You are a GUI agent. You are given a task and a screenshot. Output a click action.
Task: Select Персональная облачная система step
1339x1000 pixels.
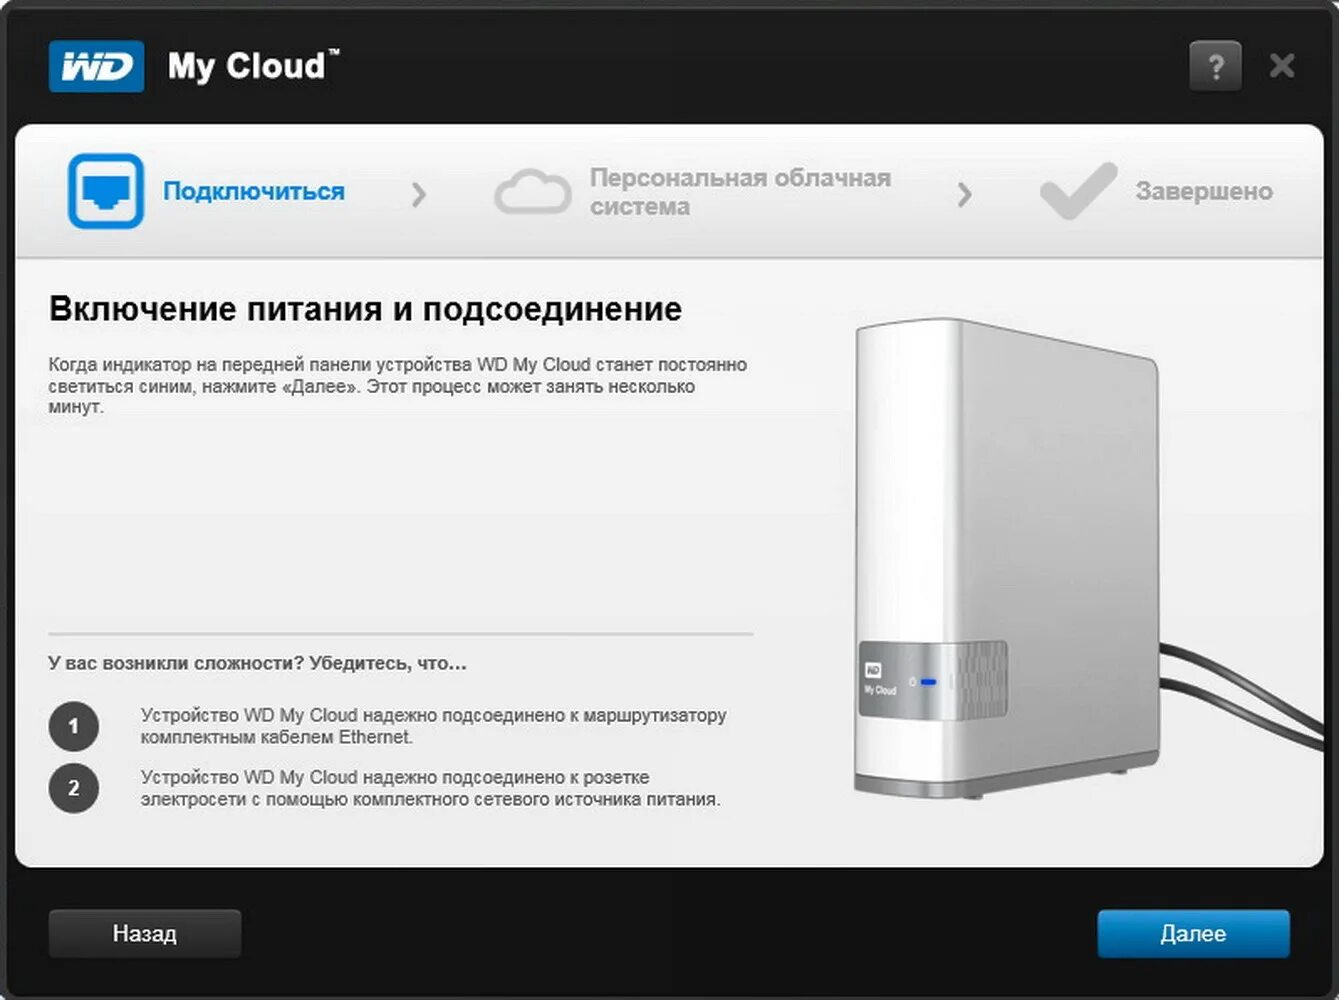(x=740, y=192)
